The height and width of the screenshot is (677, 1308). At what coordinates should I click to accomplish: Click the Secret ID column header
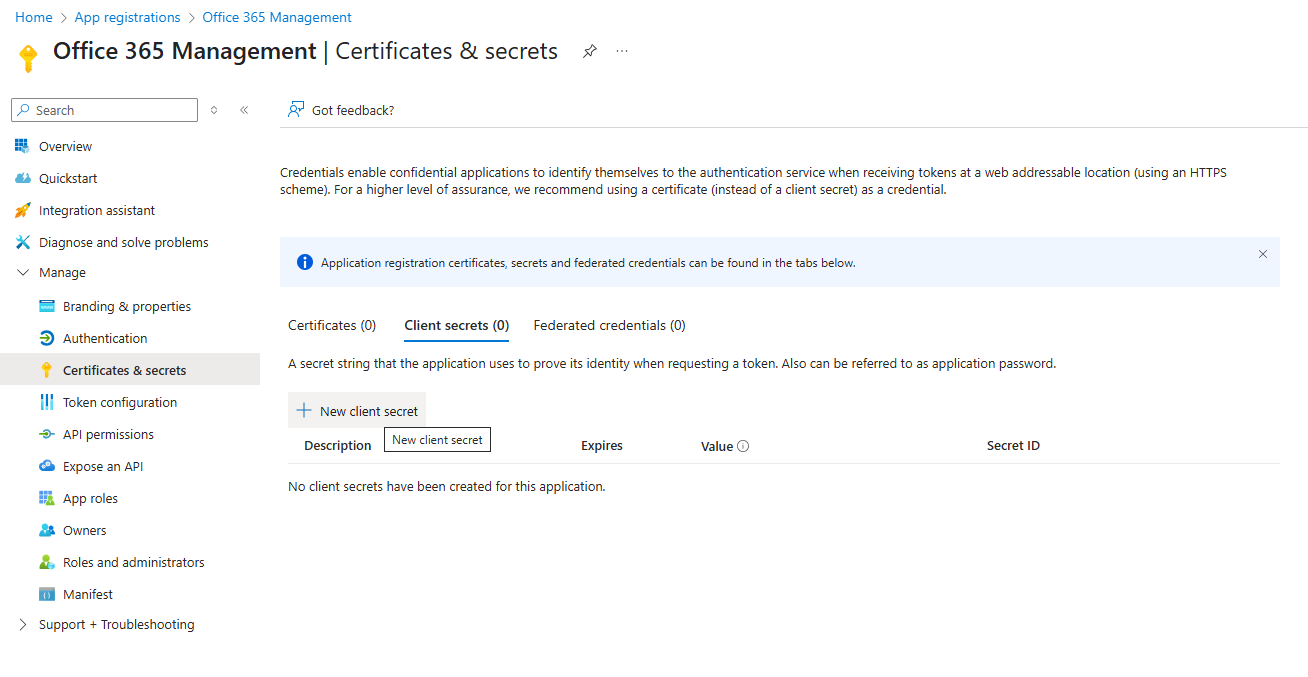coord(1013,446)
